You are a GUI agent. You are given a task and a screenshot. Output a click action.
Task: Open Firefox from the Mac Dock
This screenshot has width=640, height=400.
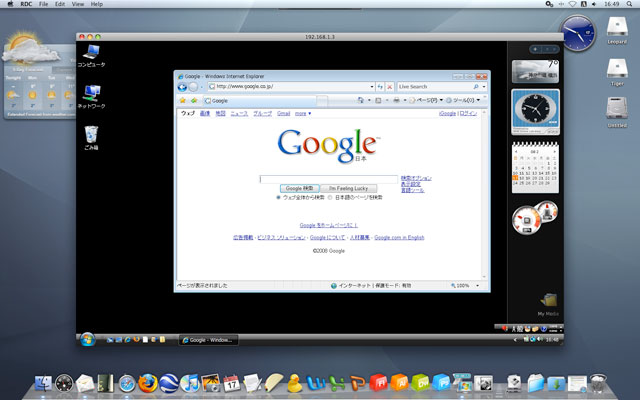click(x=148, y=384)
